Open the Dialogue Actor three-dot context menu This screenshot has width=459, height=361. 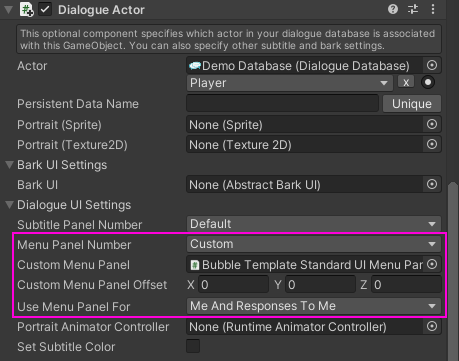click(x=433, y=9)
